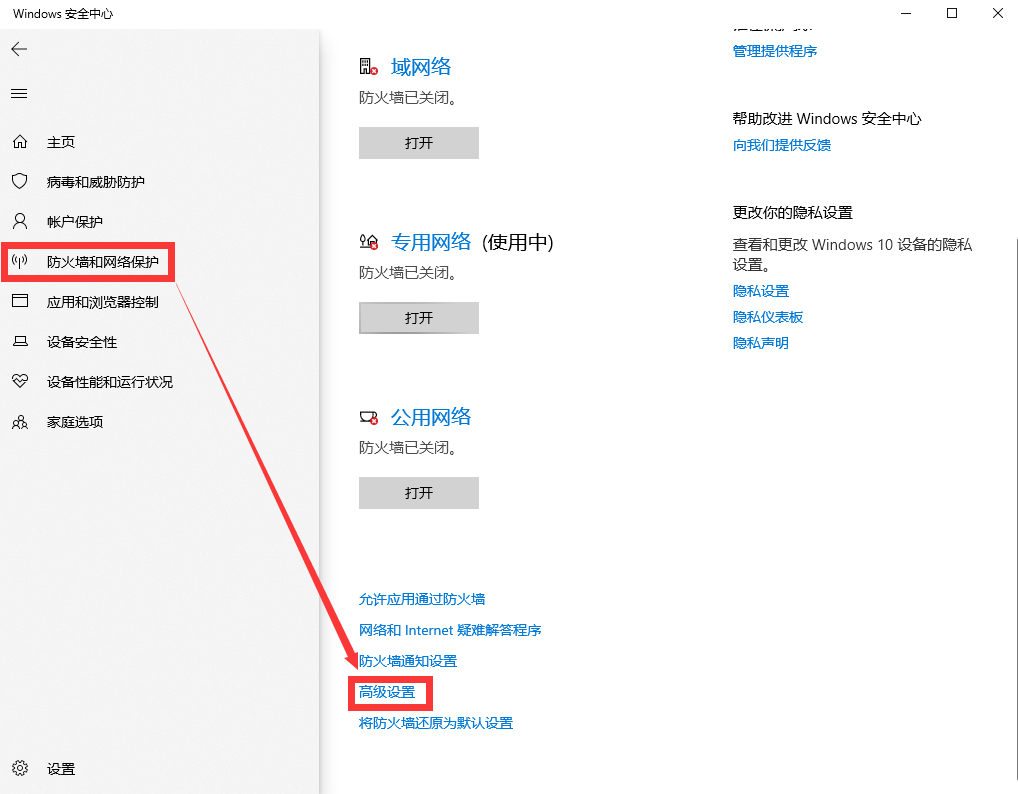Viewport: 1018px width, 794px height.
Task: Open the 域网络 heading link
Action: 421,67
